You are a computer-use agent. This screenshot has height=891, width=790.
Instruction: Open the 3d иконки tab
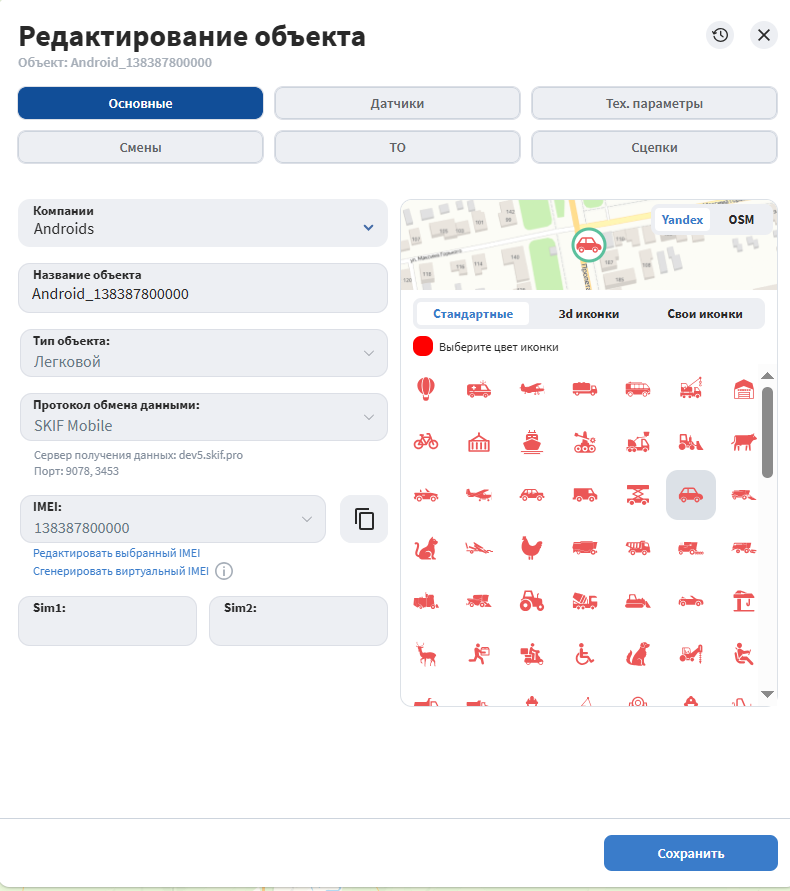pyautogui.click(x=588, y=314)
